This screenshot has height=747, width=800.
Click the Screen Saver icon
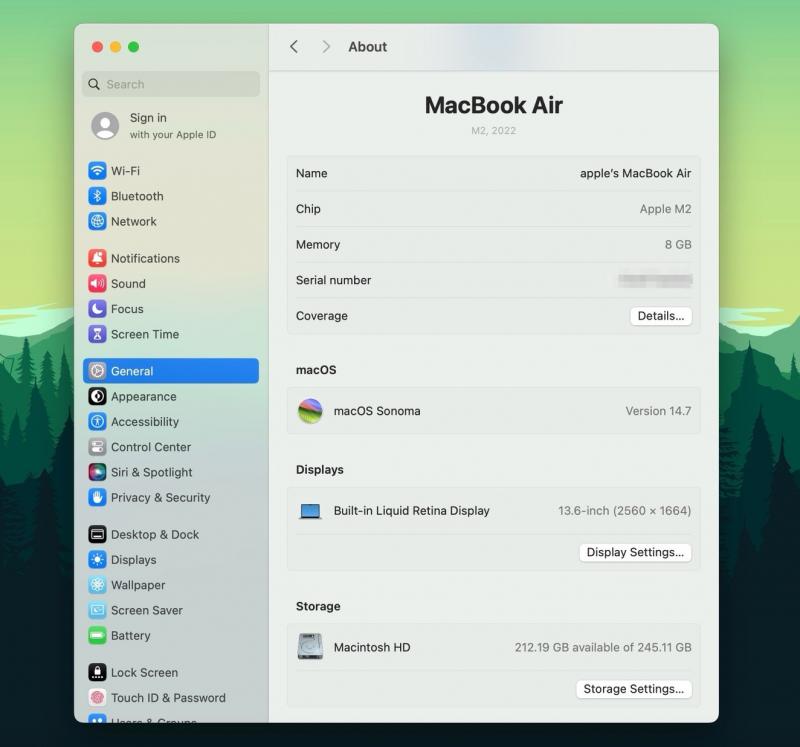tap(97, 610)
